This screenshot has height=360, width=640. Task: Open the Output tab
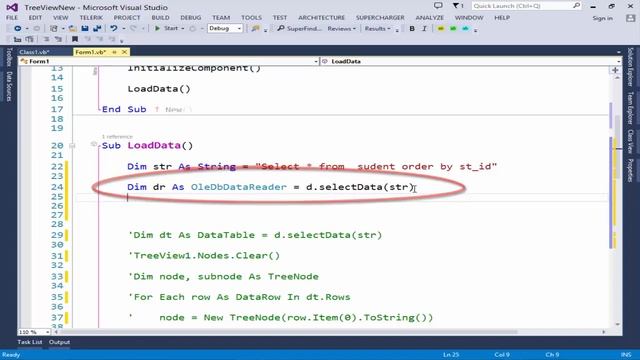(x=59, y=342)
